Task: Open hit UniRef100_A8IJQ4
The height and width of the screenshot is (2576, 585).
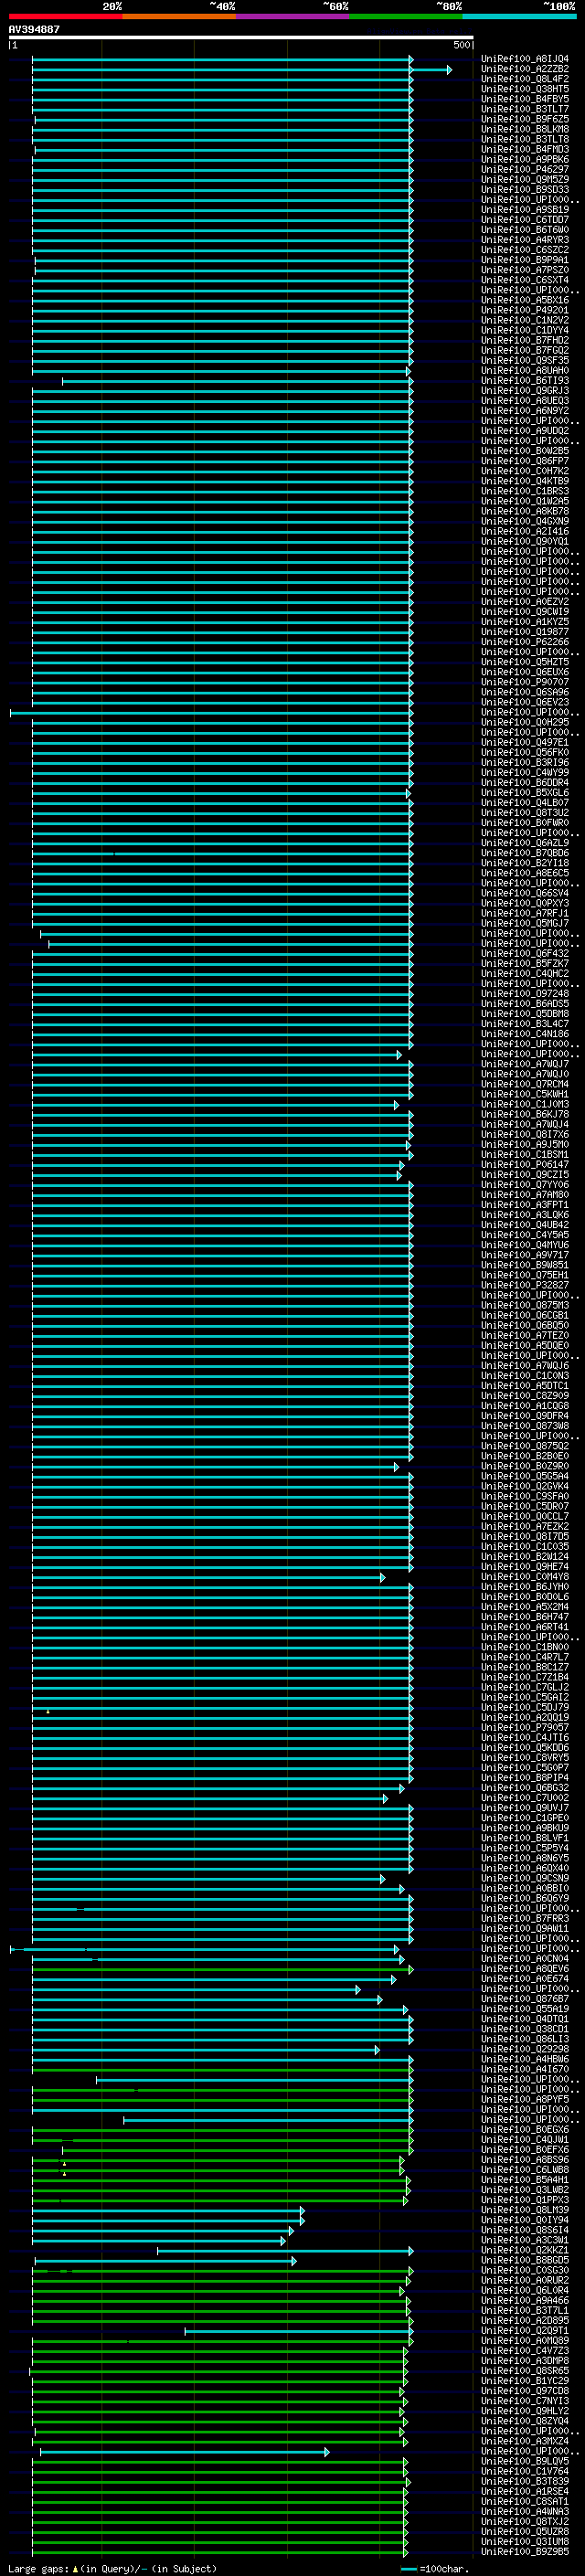Action: 525,59
